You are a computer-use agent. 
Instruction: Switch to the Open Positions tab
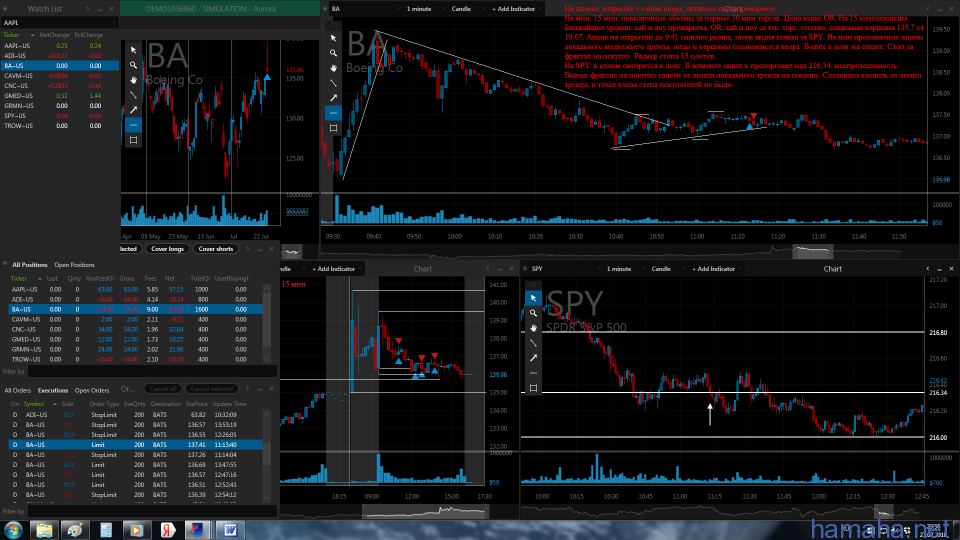(x=74, y=265)
